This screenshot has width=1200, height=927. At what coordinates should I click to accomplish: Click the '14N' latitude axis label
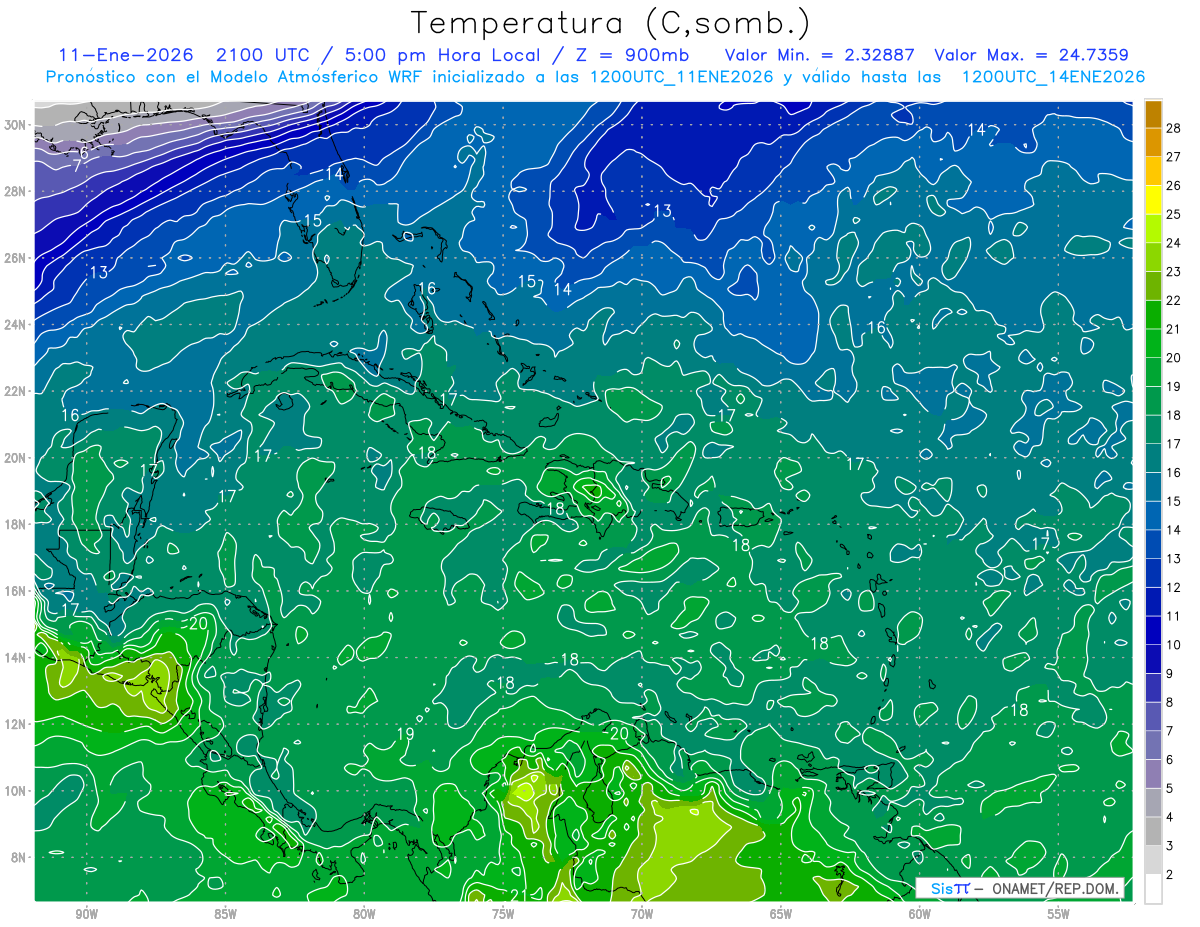[17, 657]
